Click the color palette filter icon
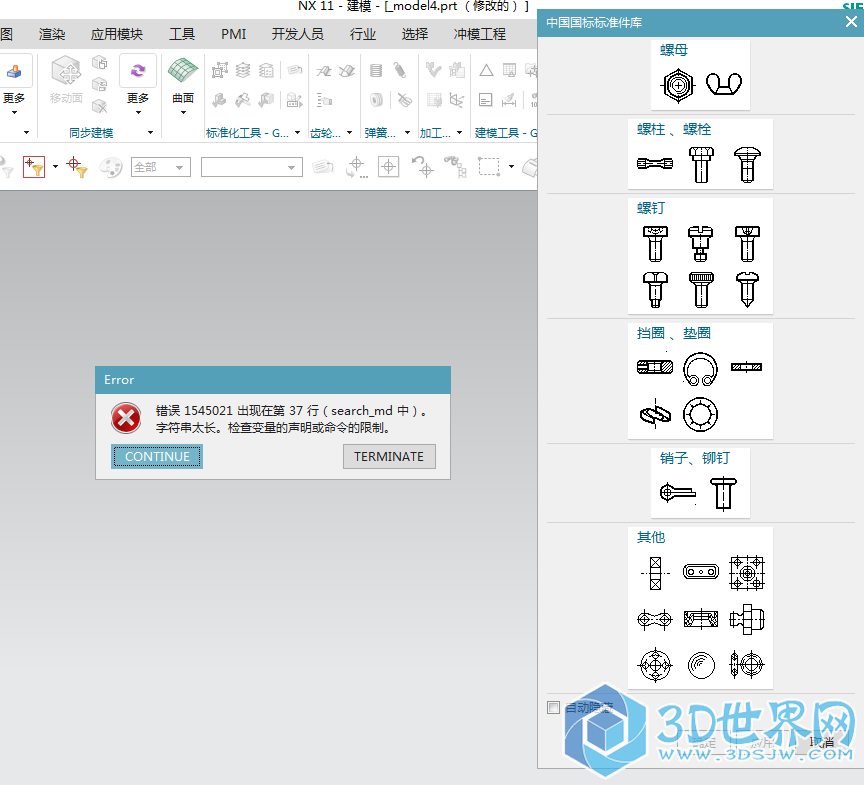Image resolution: width=864 pixels, height=785 pixels. point(110,167)
